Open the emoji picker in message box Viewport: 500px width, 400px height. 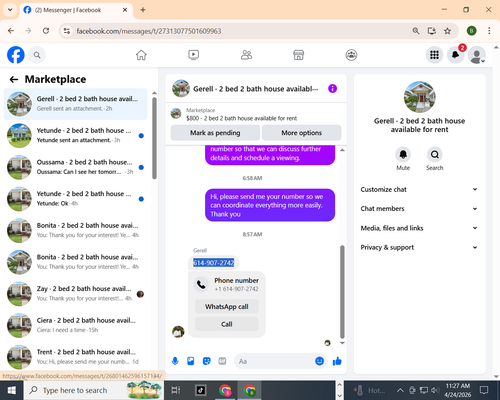pyautogui.click(x=319, y=361)
